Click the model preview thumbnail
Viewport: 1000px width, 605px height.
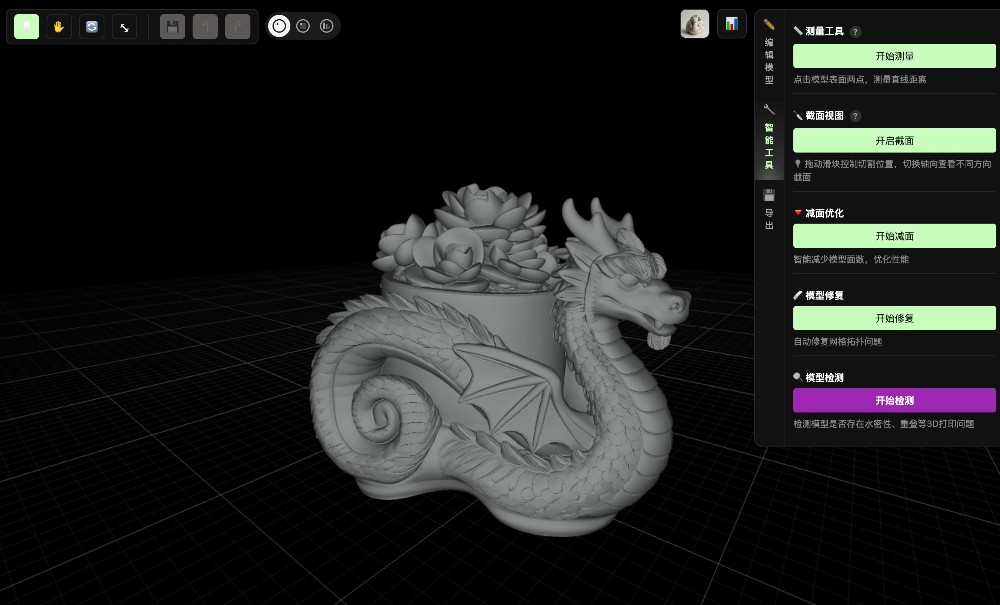pos(694,23)
